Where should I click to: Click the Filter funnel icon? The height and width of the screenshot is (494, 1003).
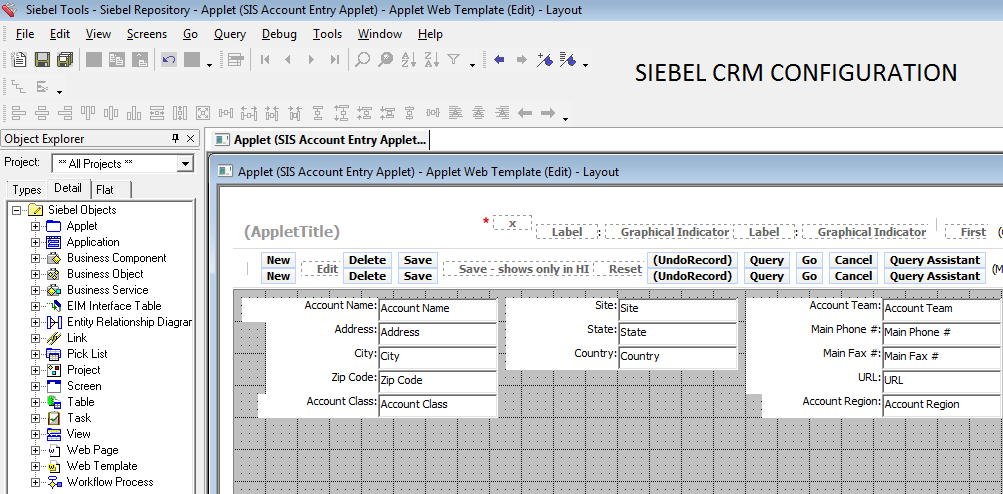(x=454, y=60)
